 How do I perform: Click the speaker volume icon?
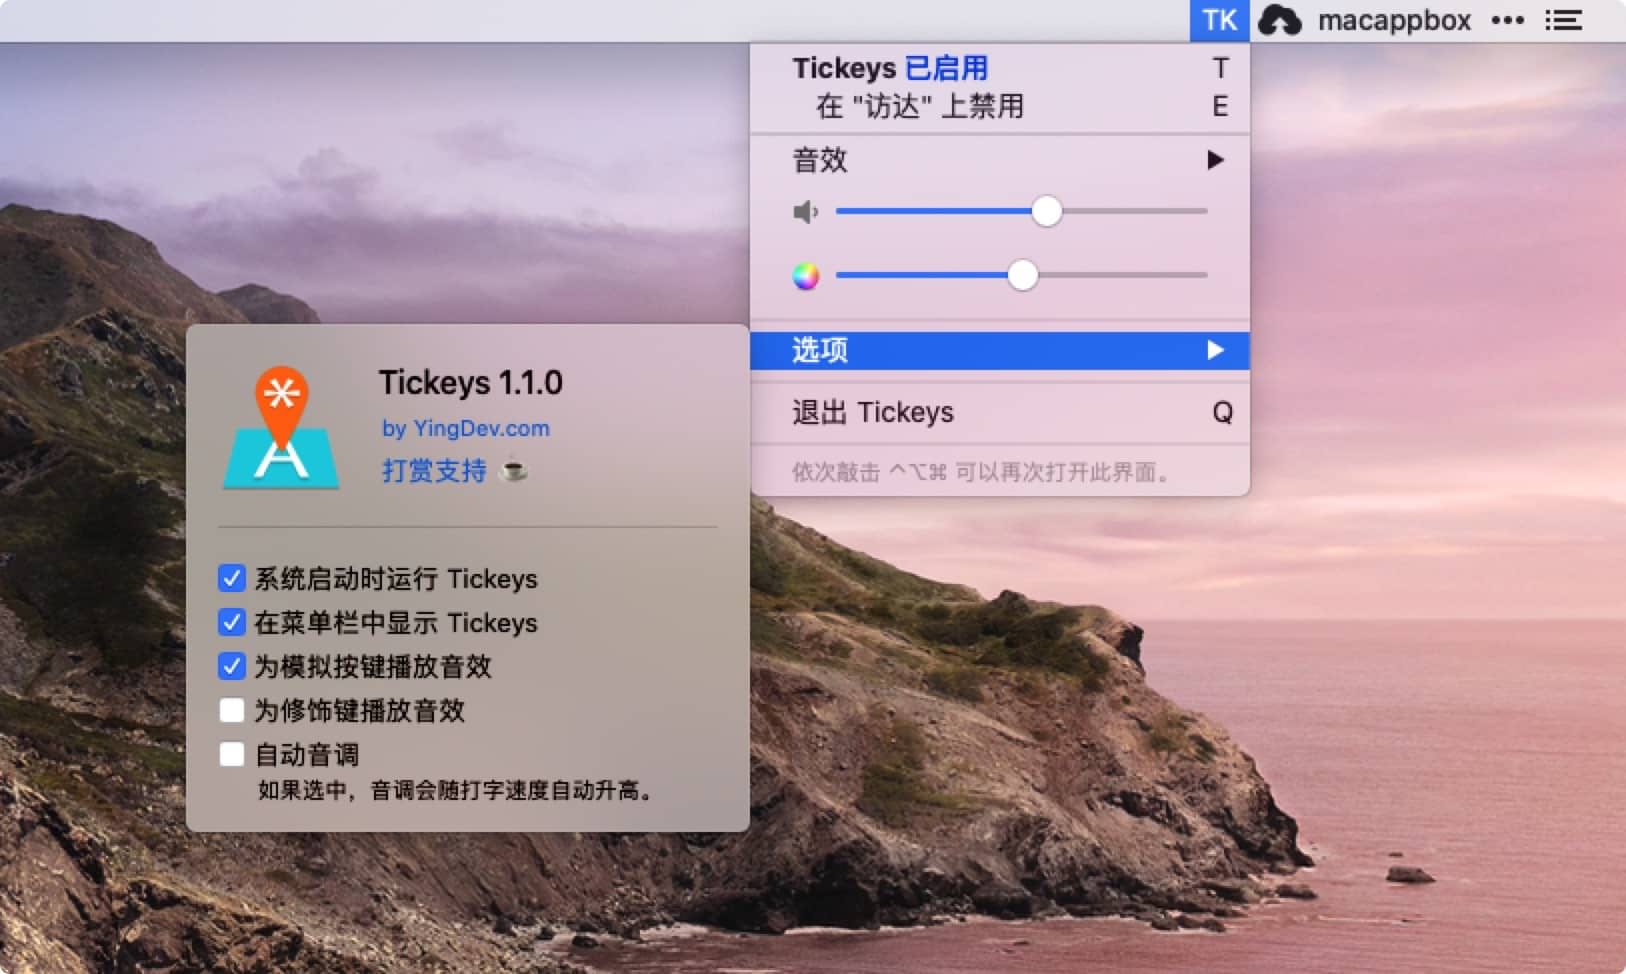point(805,212)
